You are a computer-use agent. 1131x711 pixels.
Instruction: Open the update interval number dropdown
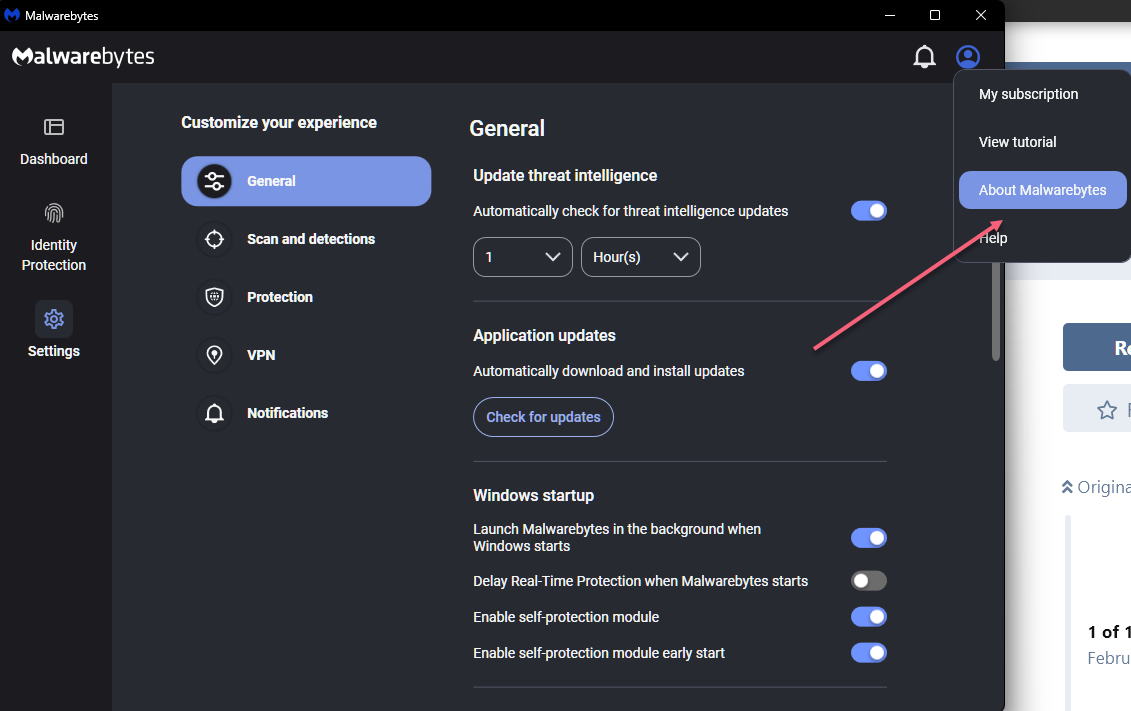coord(523,257)
